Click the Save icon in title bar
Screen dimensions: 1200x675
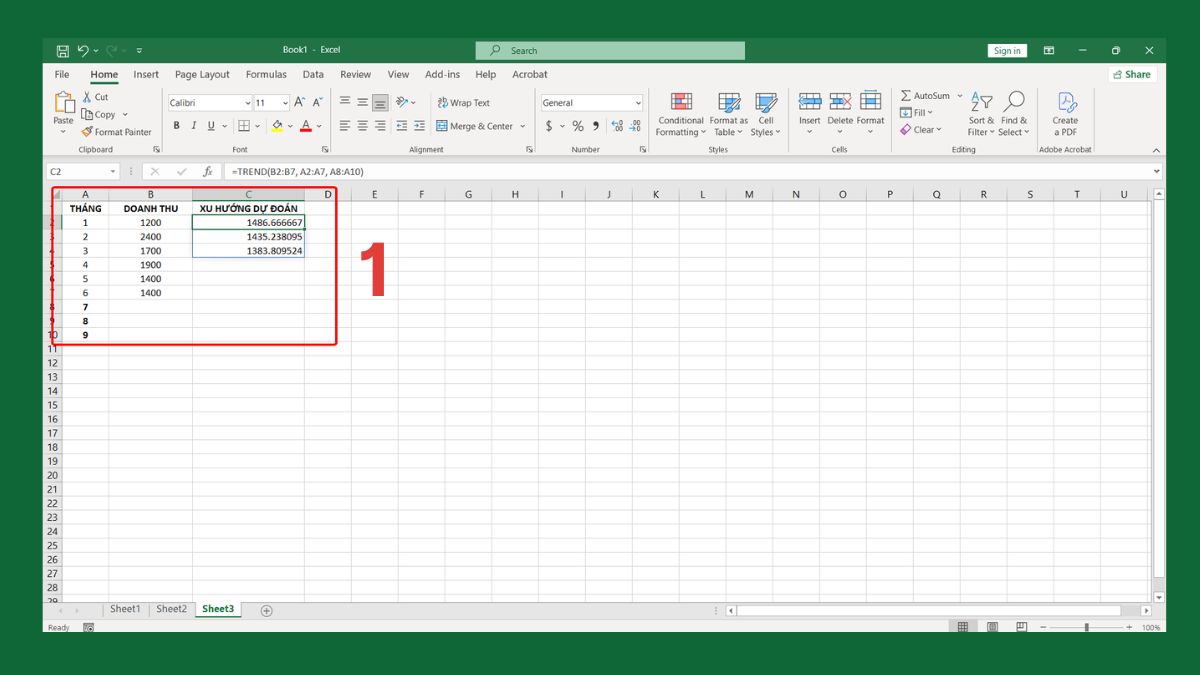[63, 50]
